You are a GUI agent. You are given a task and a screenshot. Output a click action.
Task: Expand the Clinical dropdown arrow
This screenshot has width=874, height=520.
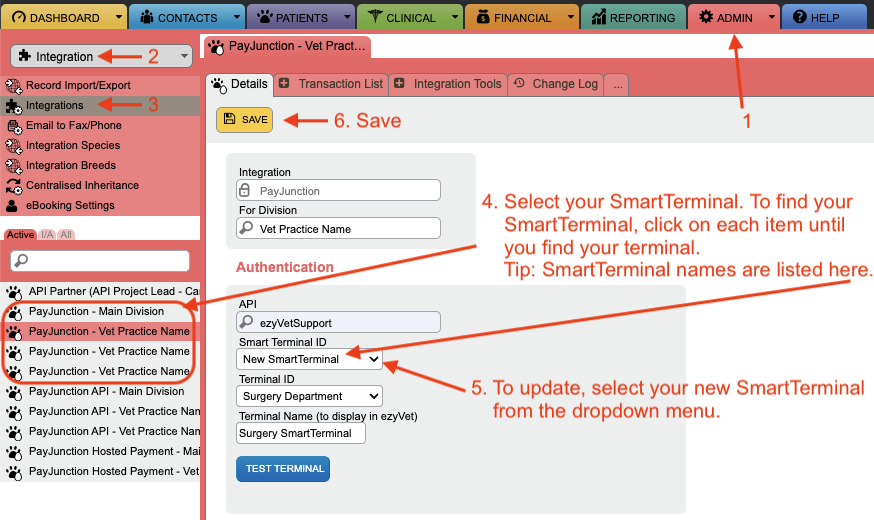pyautogui.click(x=455, y=17)
